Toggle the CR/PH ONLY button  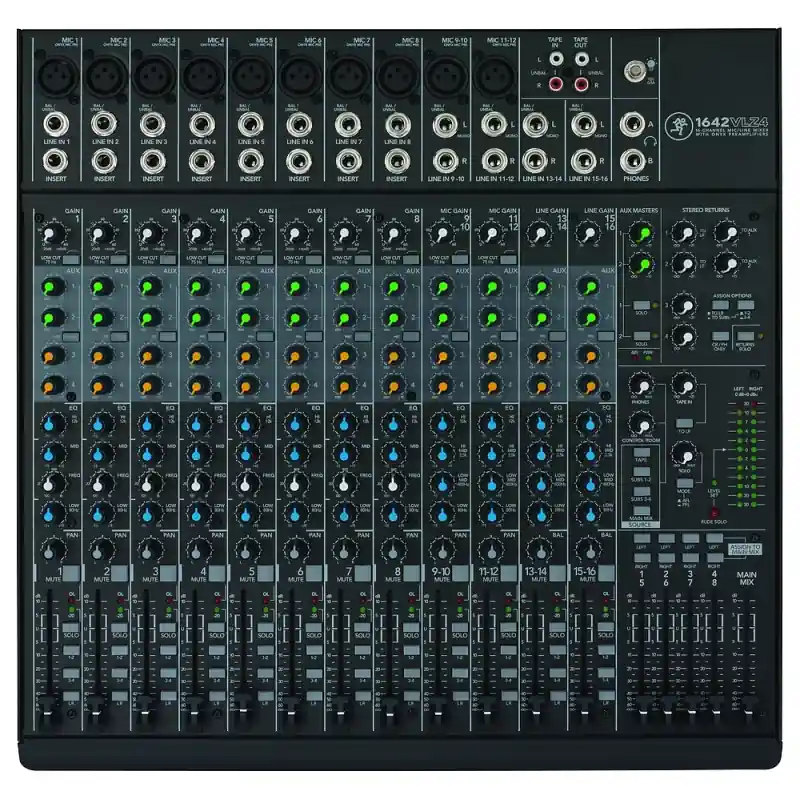[720, 336]
